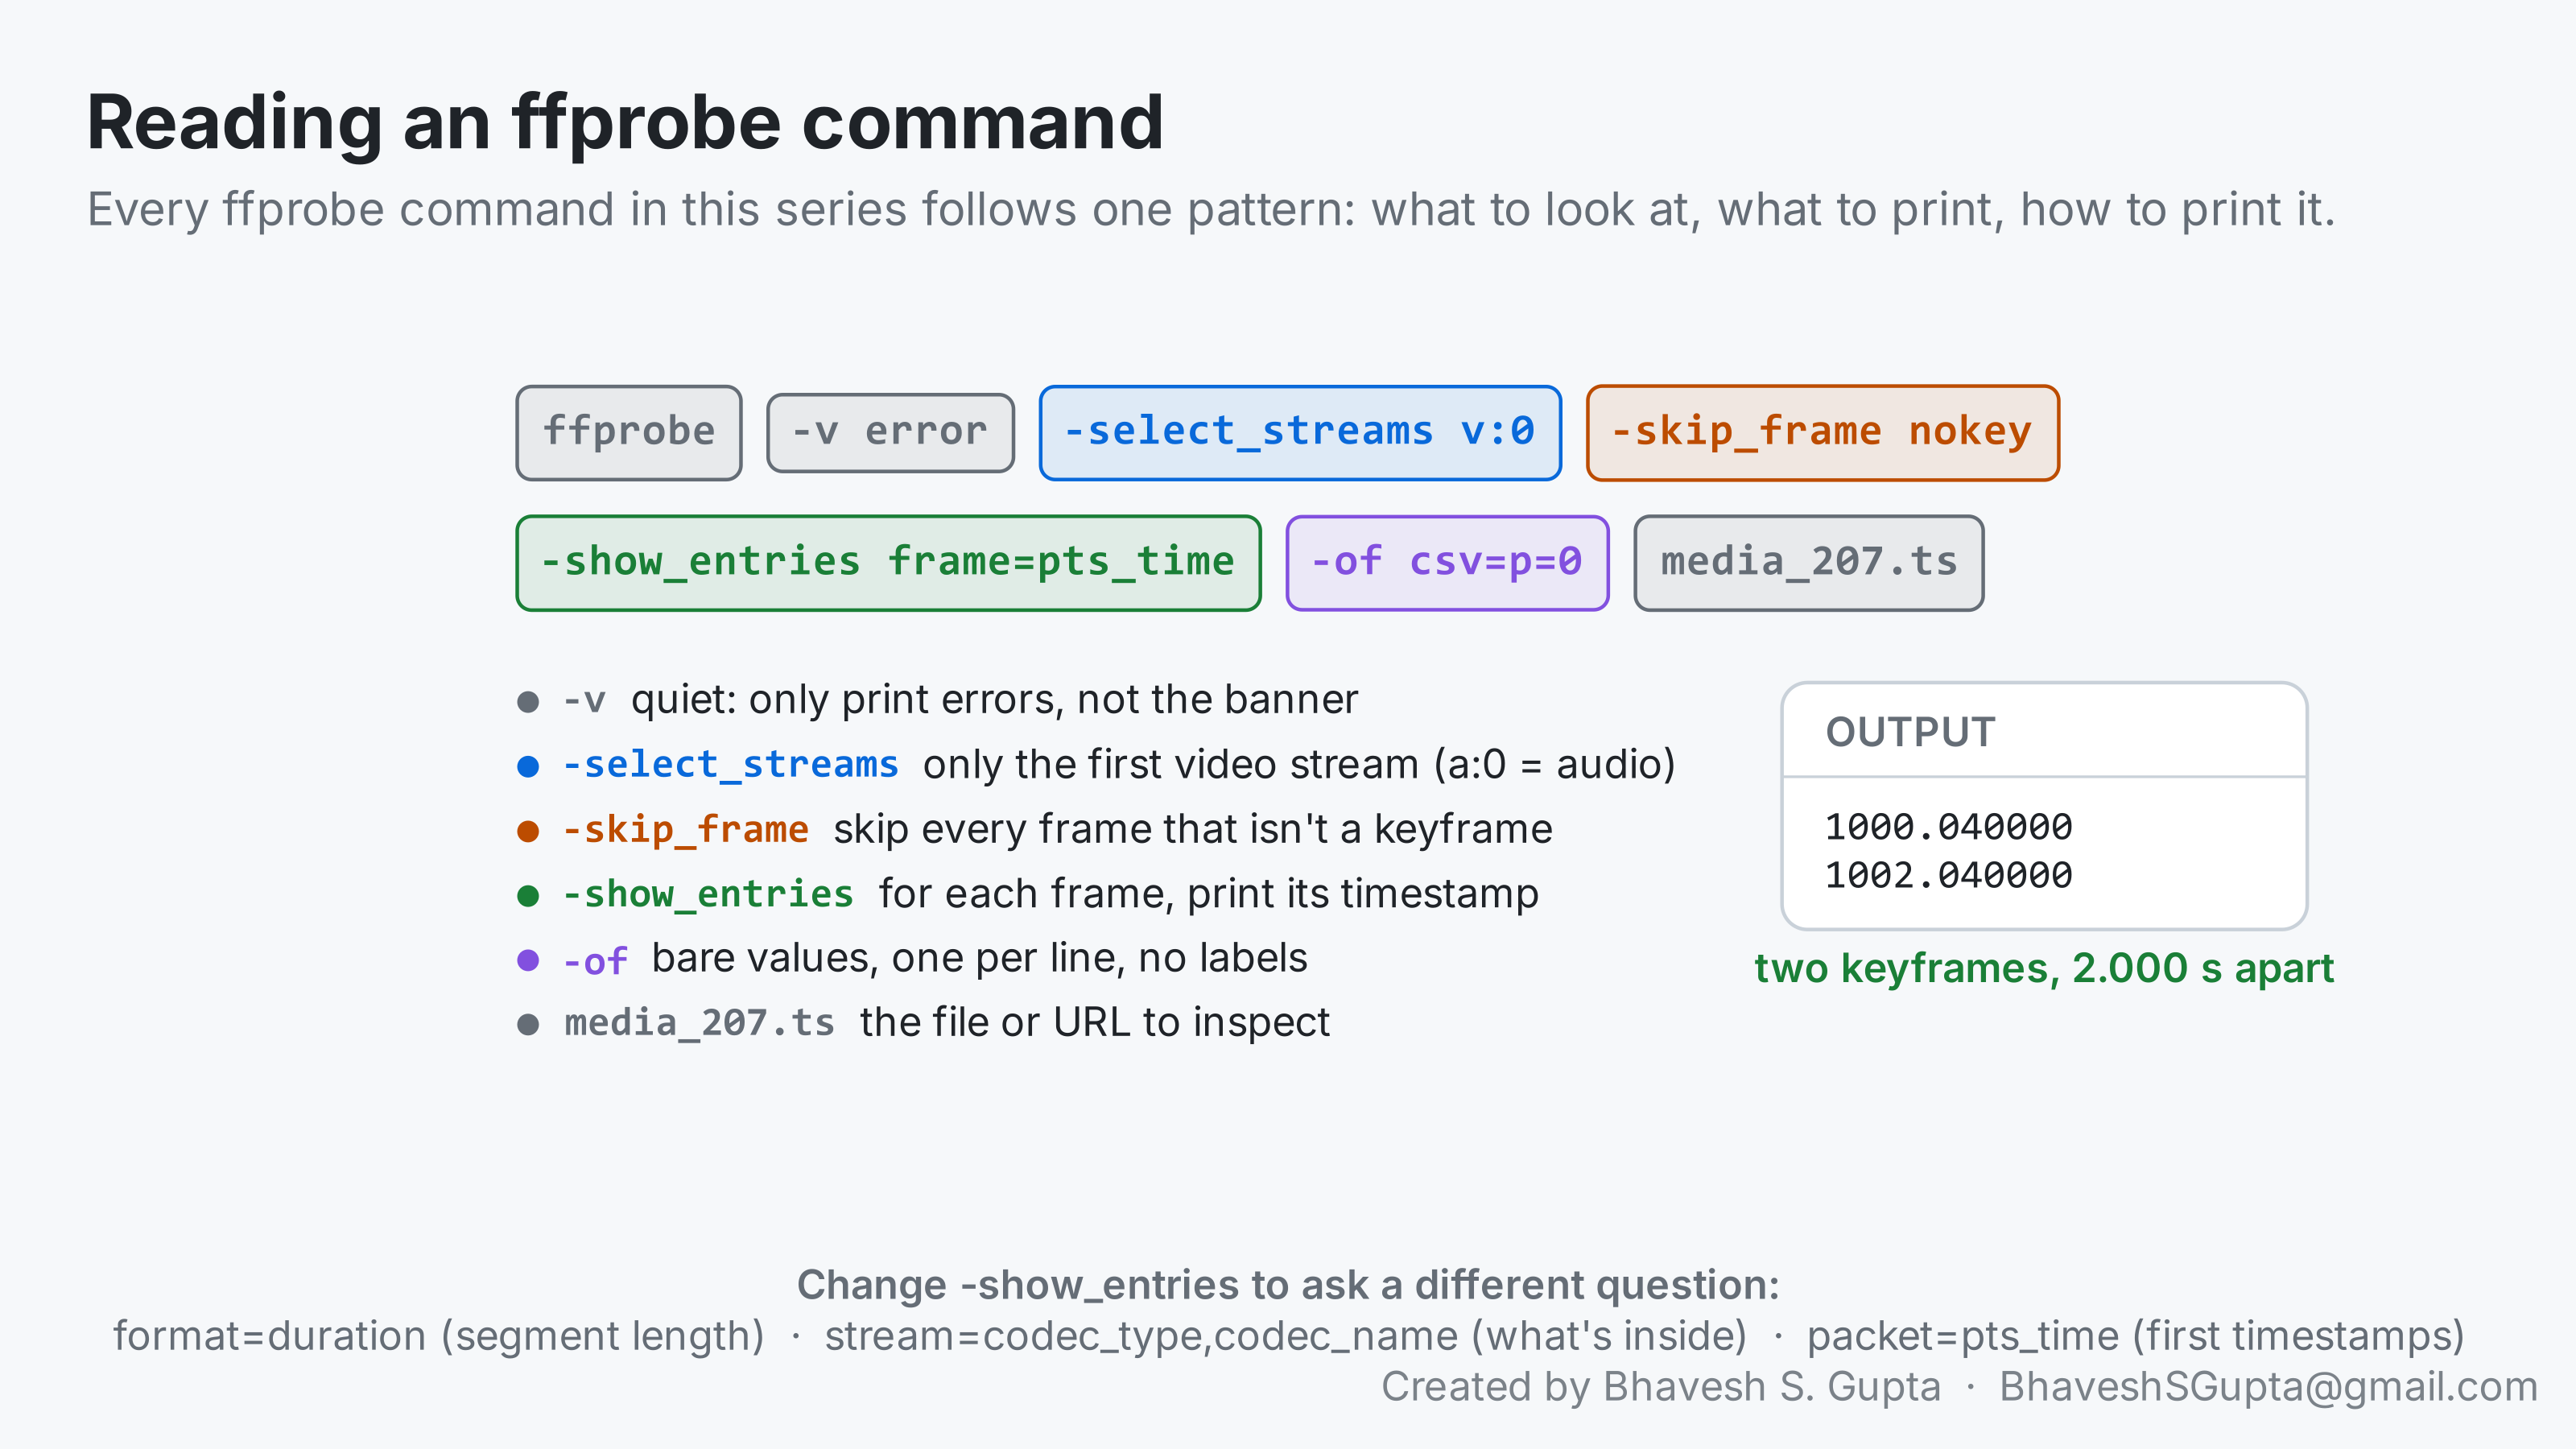The height and width of the screenshot is (1449, 2576).
Task: Click the blue bullet beside -select_streams
Action: (528, 766)
